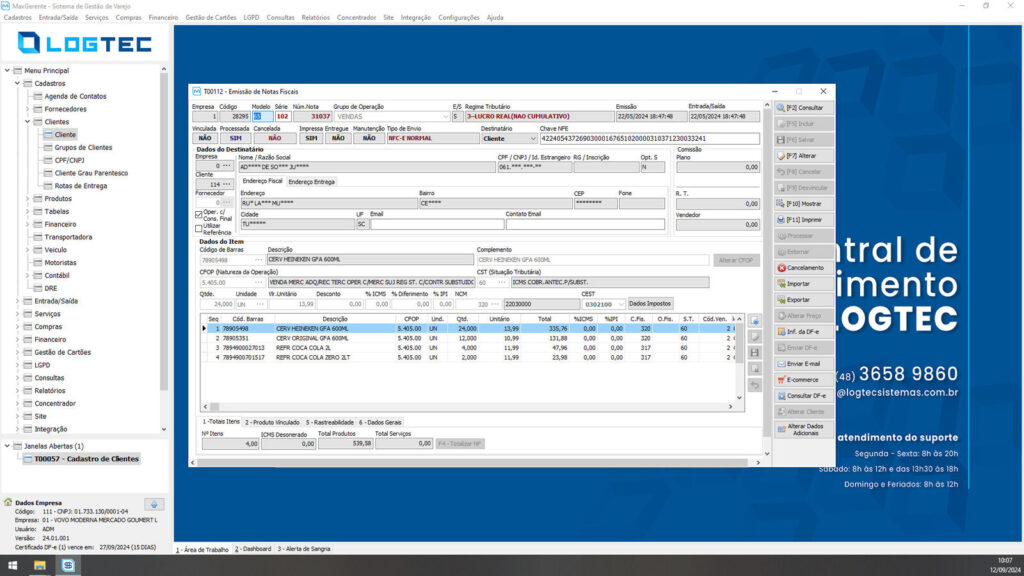Screen dimensions: 1024x576
Task: Click the Inf. da DF-e icon
Action: point(781,332)
